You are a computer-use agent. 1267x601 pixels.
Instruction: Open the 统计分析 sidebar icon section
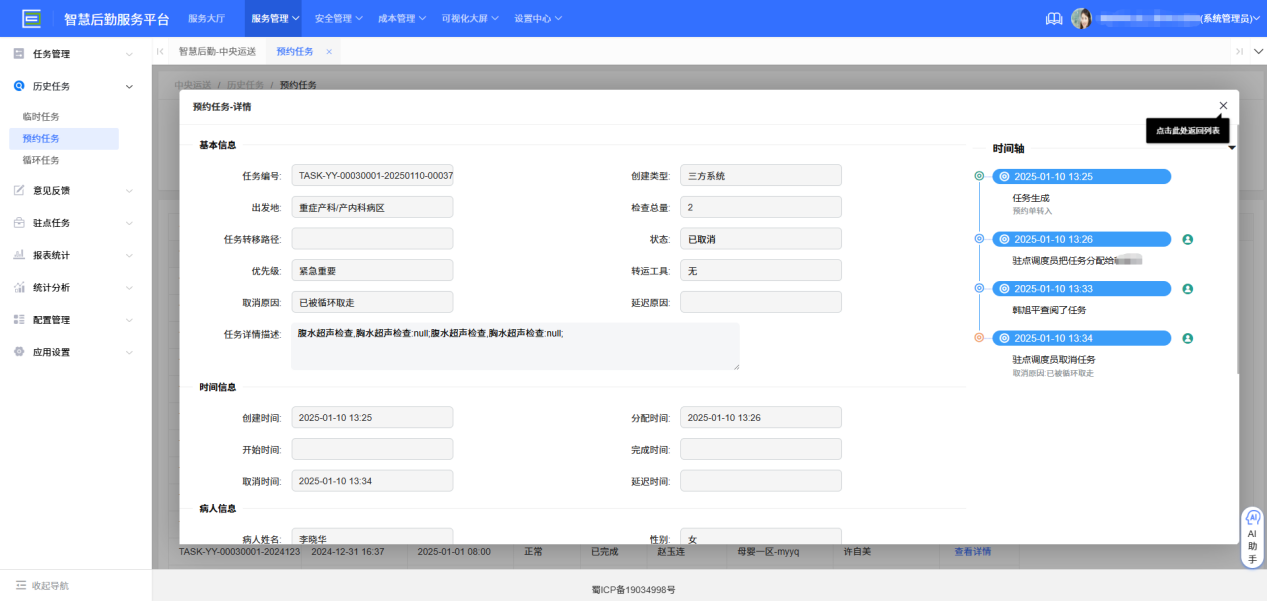[18, 287]
